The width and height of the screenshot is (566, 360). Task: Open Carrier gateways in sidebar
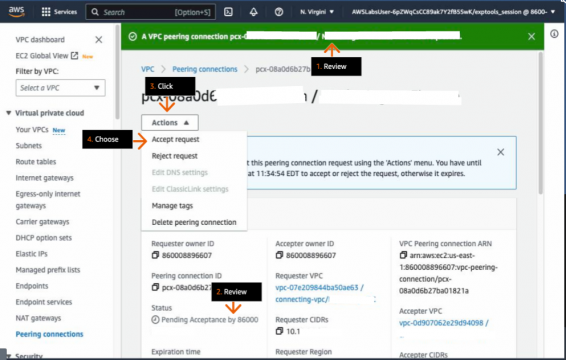coord(42,222)
